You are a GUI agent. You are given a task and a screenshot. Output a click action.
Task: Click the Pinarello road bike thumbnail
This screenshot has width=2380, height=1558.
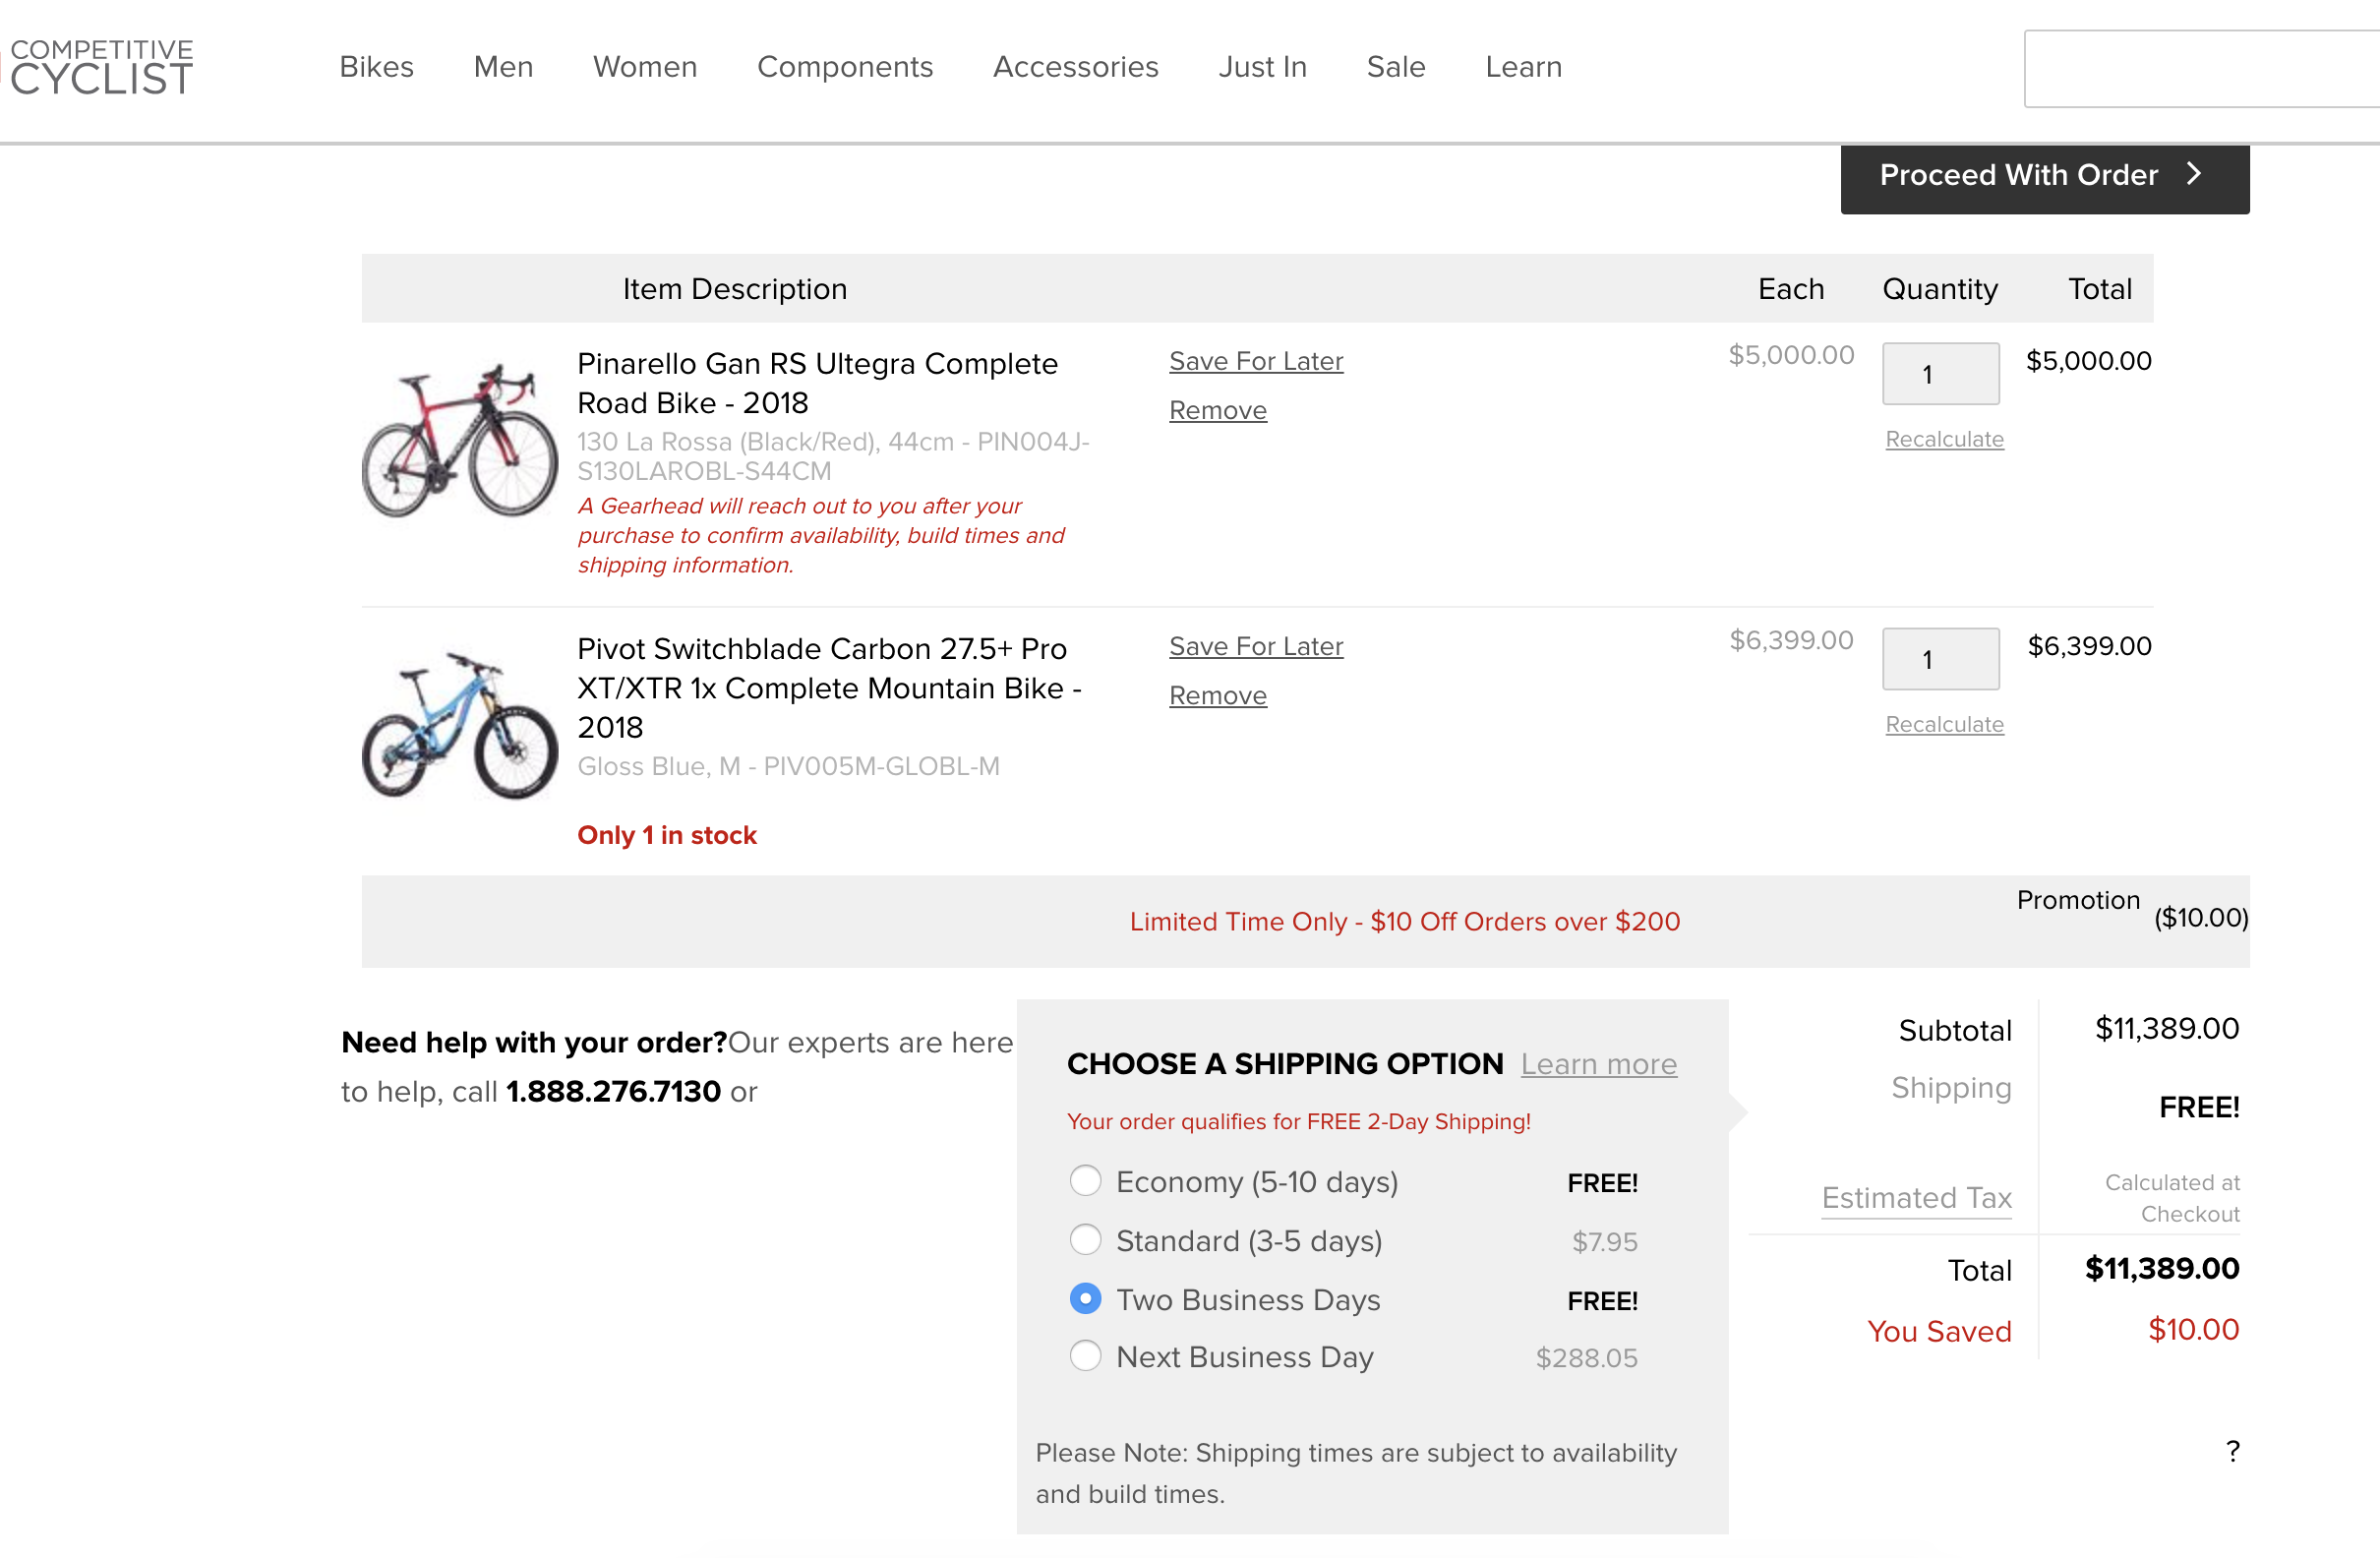[459, 440]
